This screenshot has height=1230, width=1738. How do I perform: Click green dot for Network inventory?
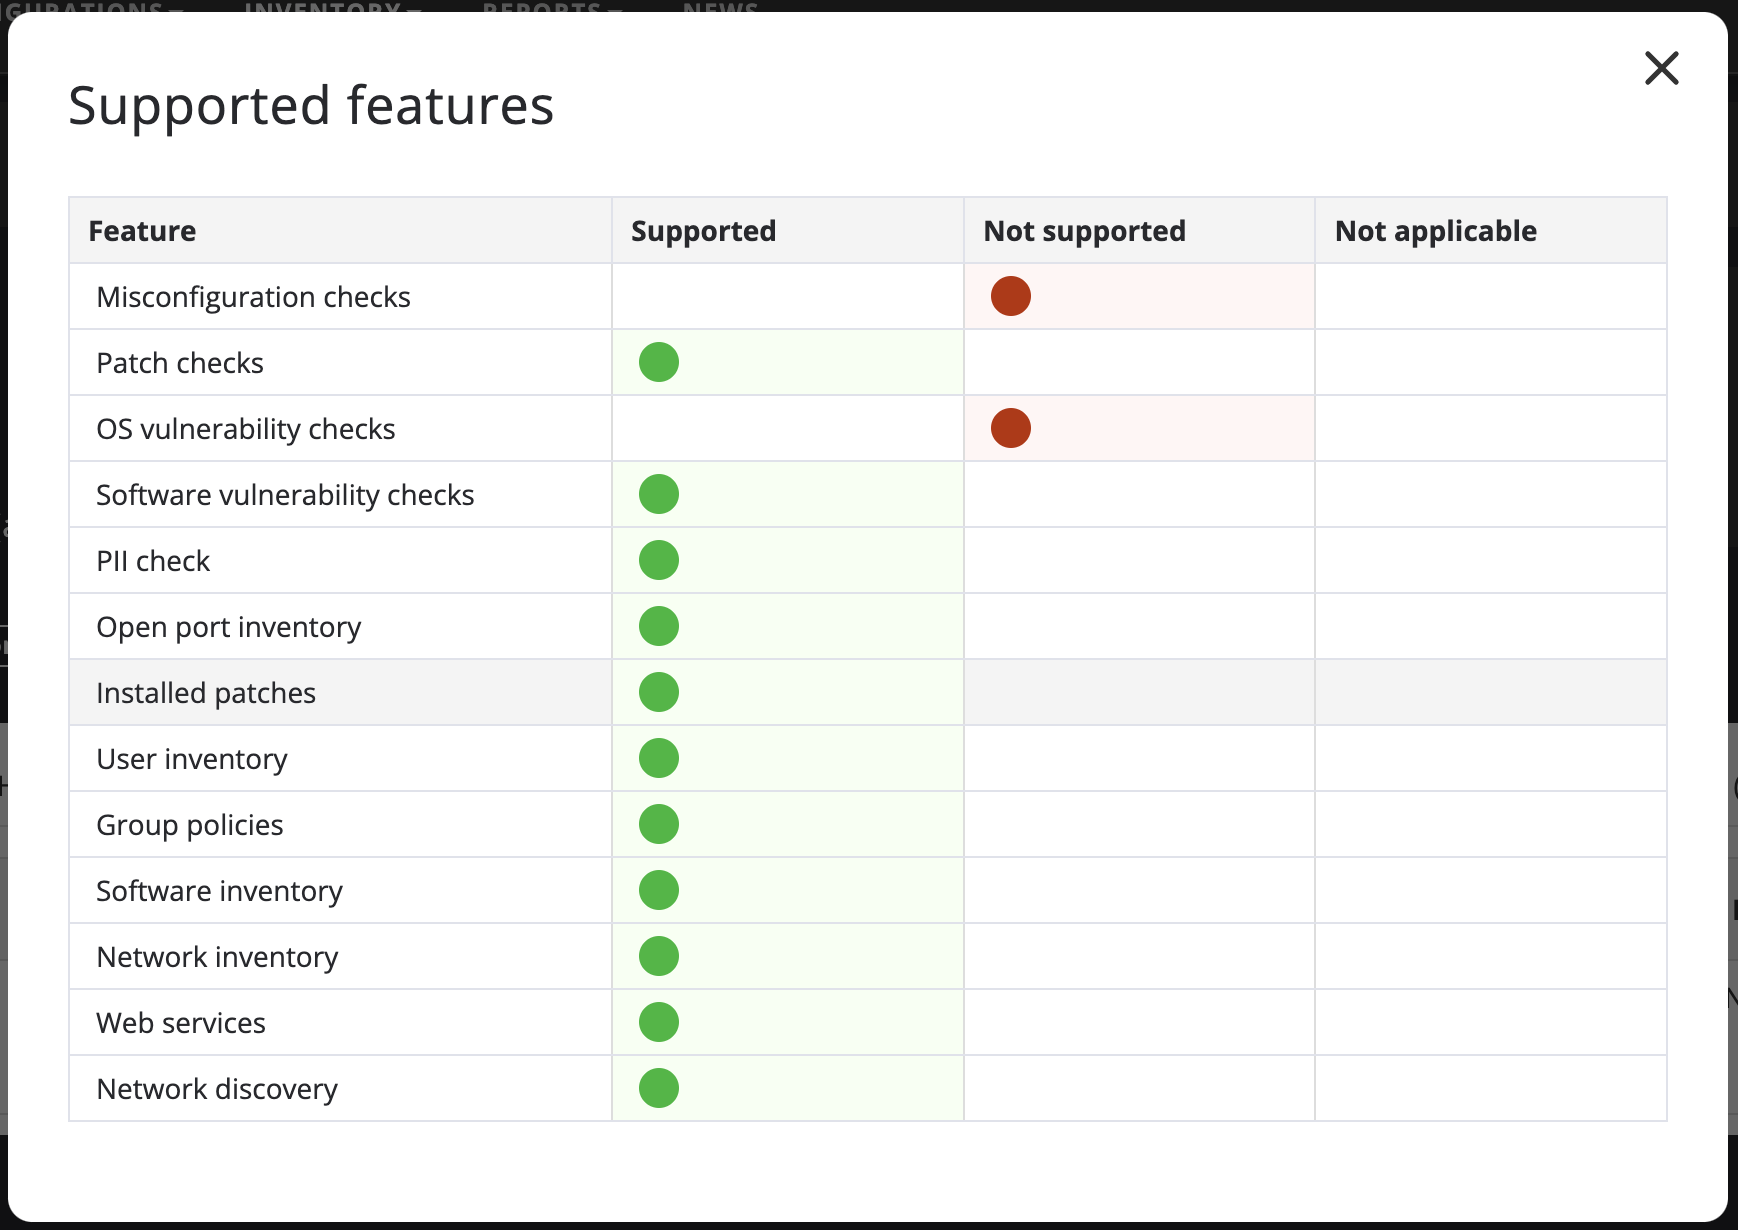(x=658, y=956)
